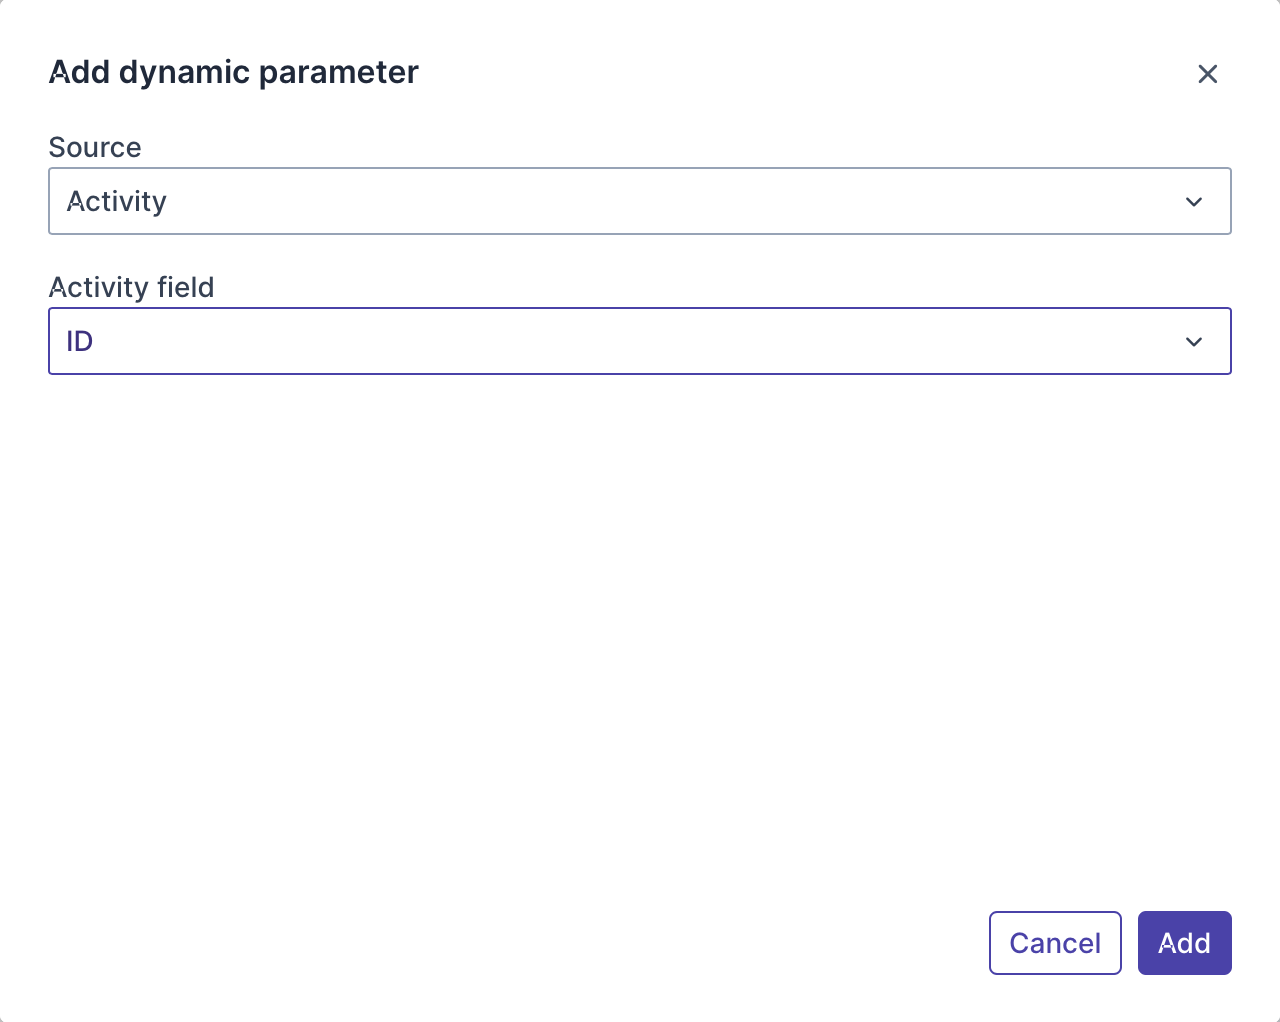Click the chevron next to ID
Image resolution: width=1280 pixels, height=1022 pixels.
1193,342
